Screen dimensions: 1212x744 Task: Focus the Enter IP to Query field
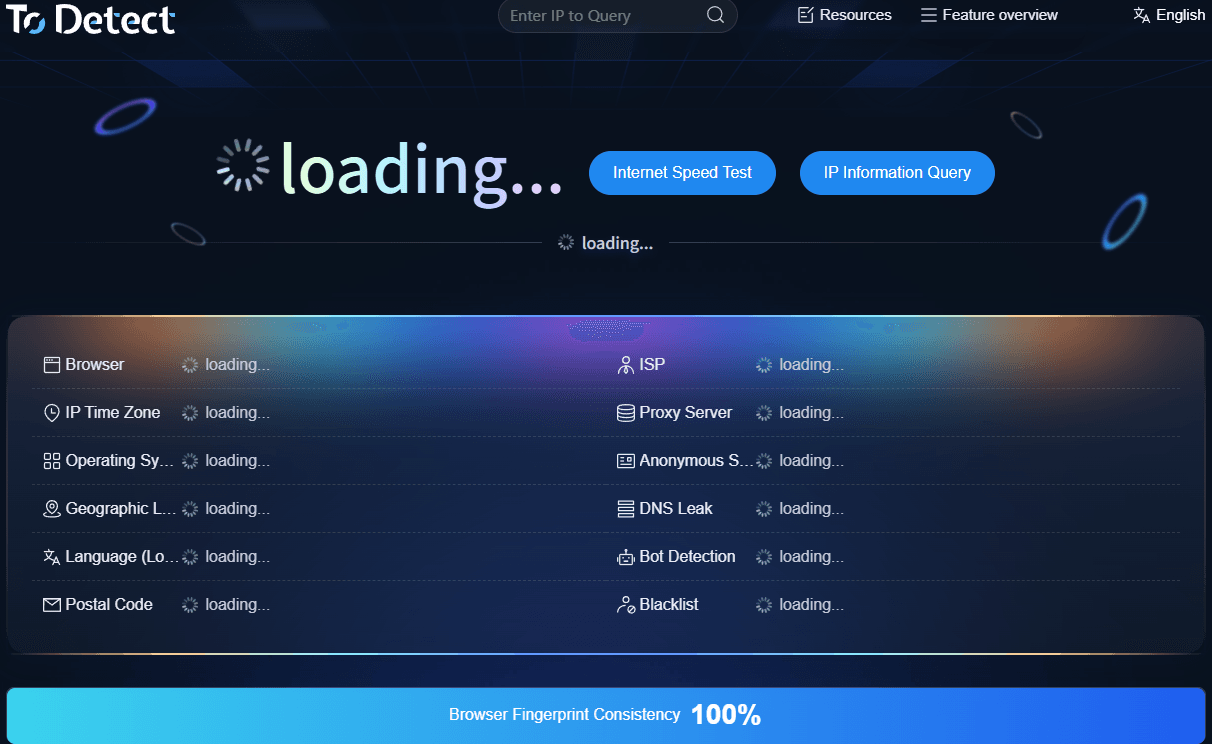600,15
